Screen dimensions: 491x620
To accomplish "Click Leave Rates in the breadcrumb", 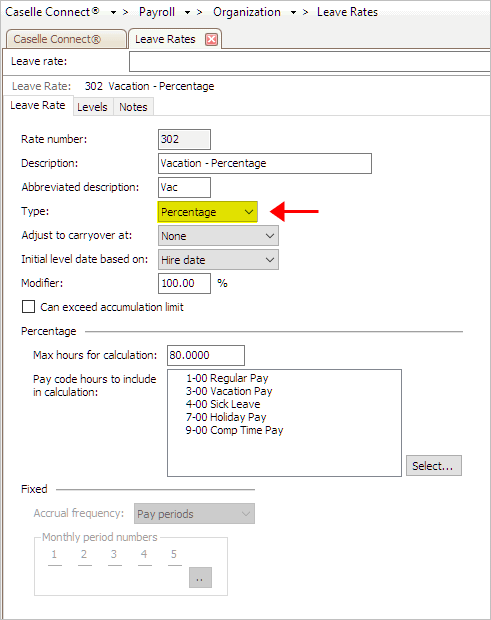I will coord(347,12).
